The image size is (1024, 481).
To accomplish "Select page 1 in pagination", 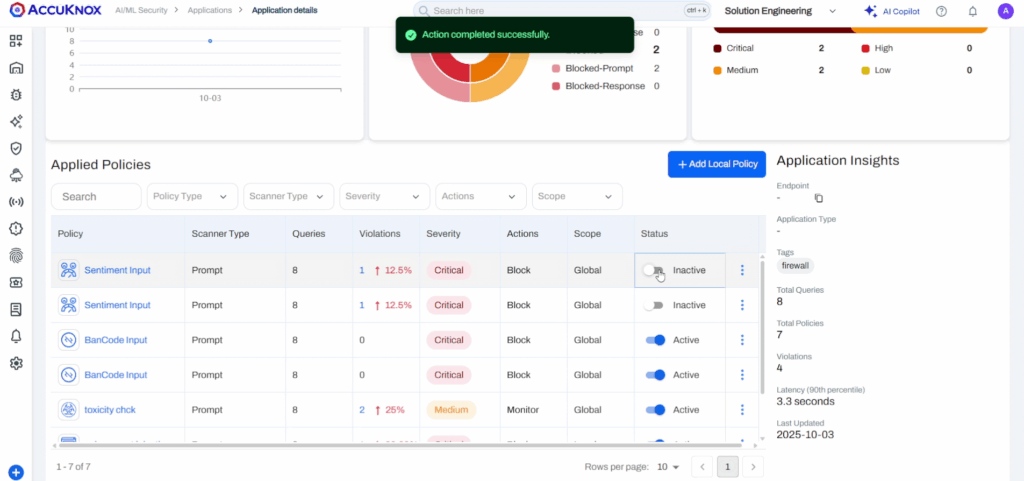I will click(728, 467).
